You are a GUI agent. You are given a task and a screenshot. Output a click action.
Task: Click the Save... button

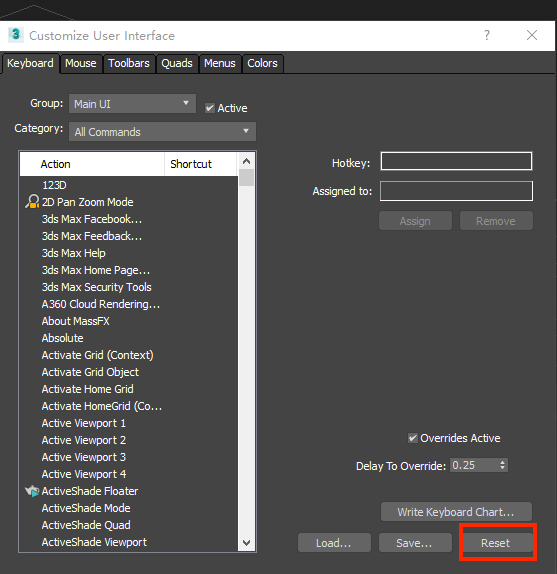click(415, 543)
